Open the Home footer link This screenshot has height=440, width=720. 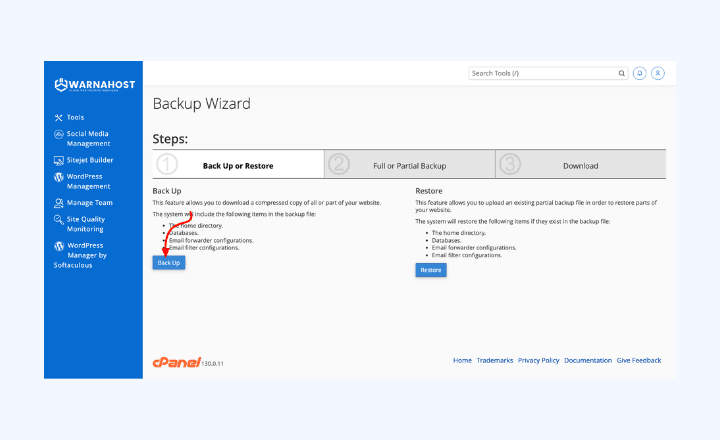click(462, 361)
